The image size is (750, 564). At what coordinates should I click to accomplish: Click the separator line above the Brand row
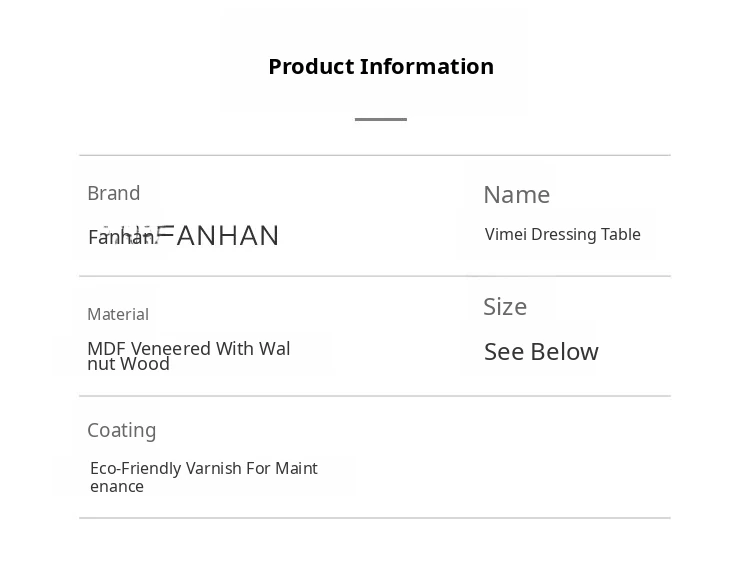pos(374,155)
